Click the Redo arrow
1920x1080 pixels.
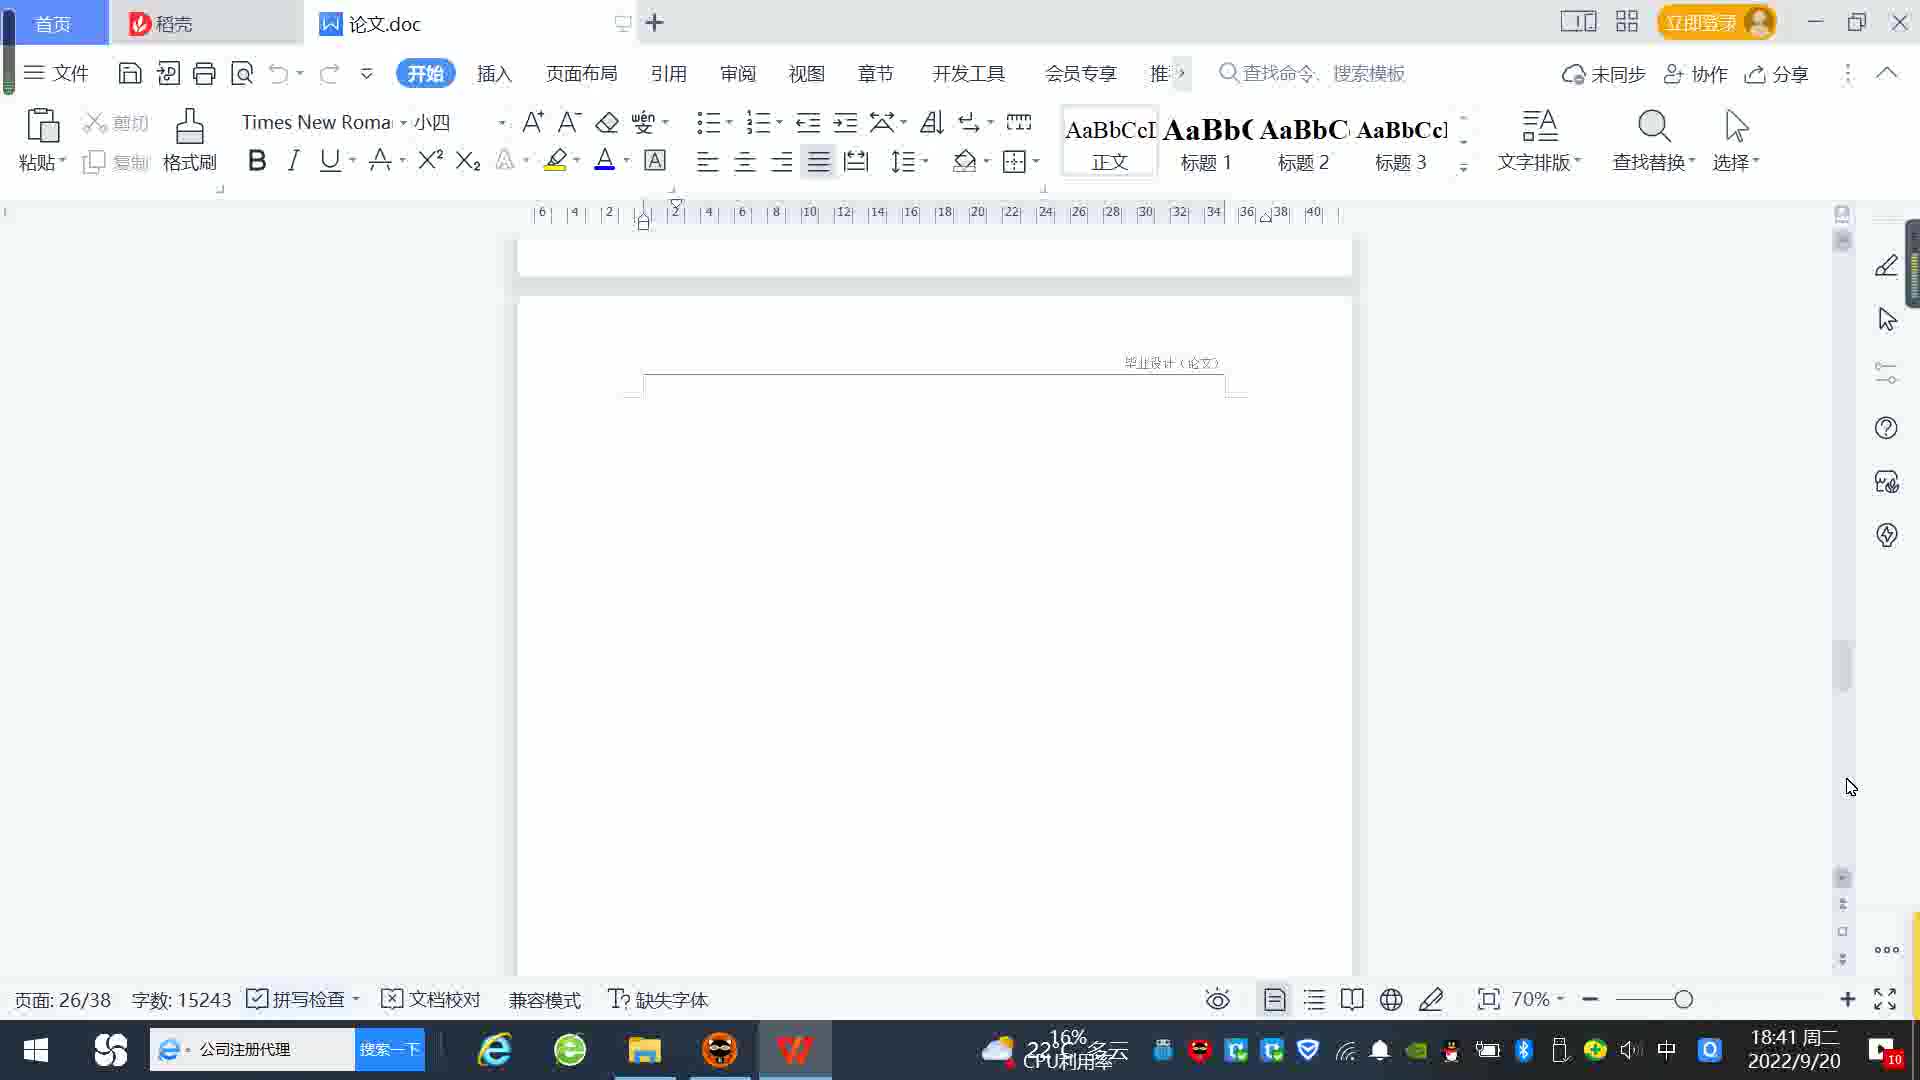click(x=329, y=73)
